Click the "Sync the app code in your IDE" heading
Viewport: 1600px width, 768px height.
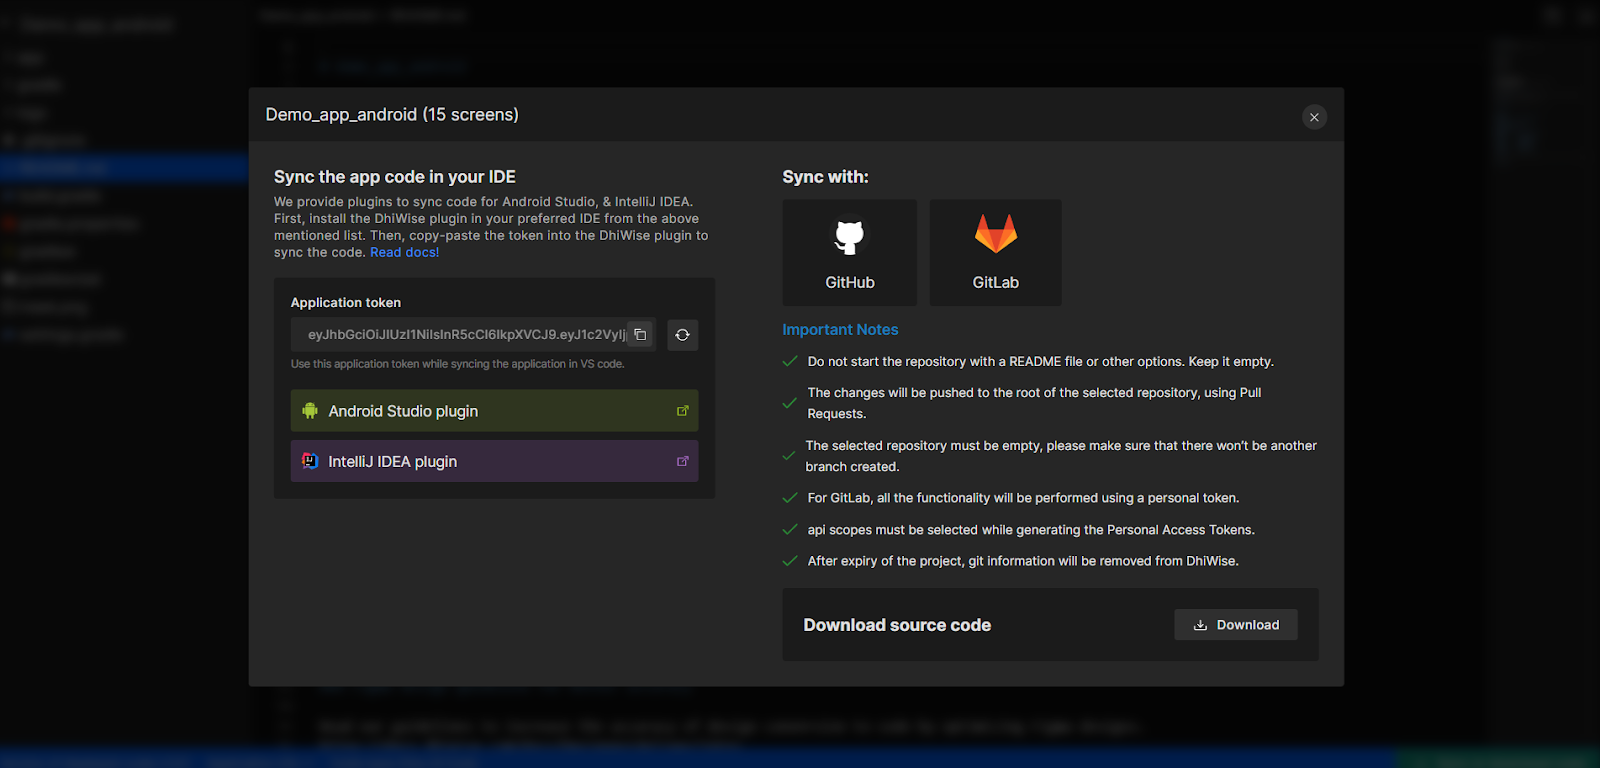pos(395,177)
